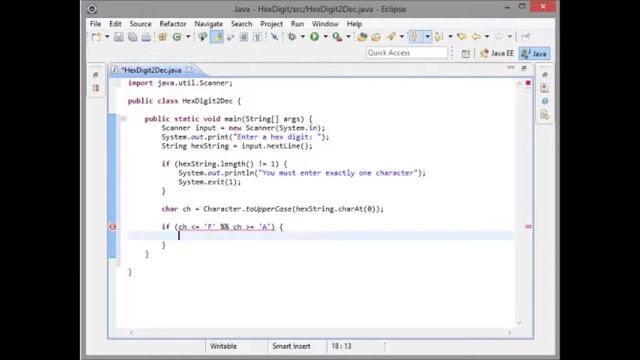Maximize the editor area
Viewport: 640px width, 360px height.
(524, 68)
